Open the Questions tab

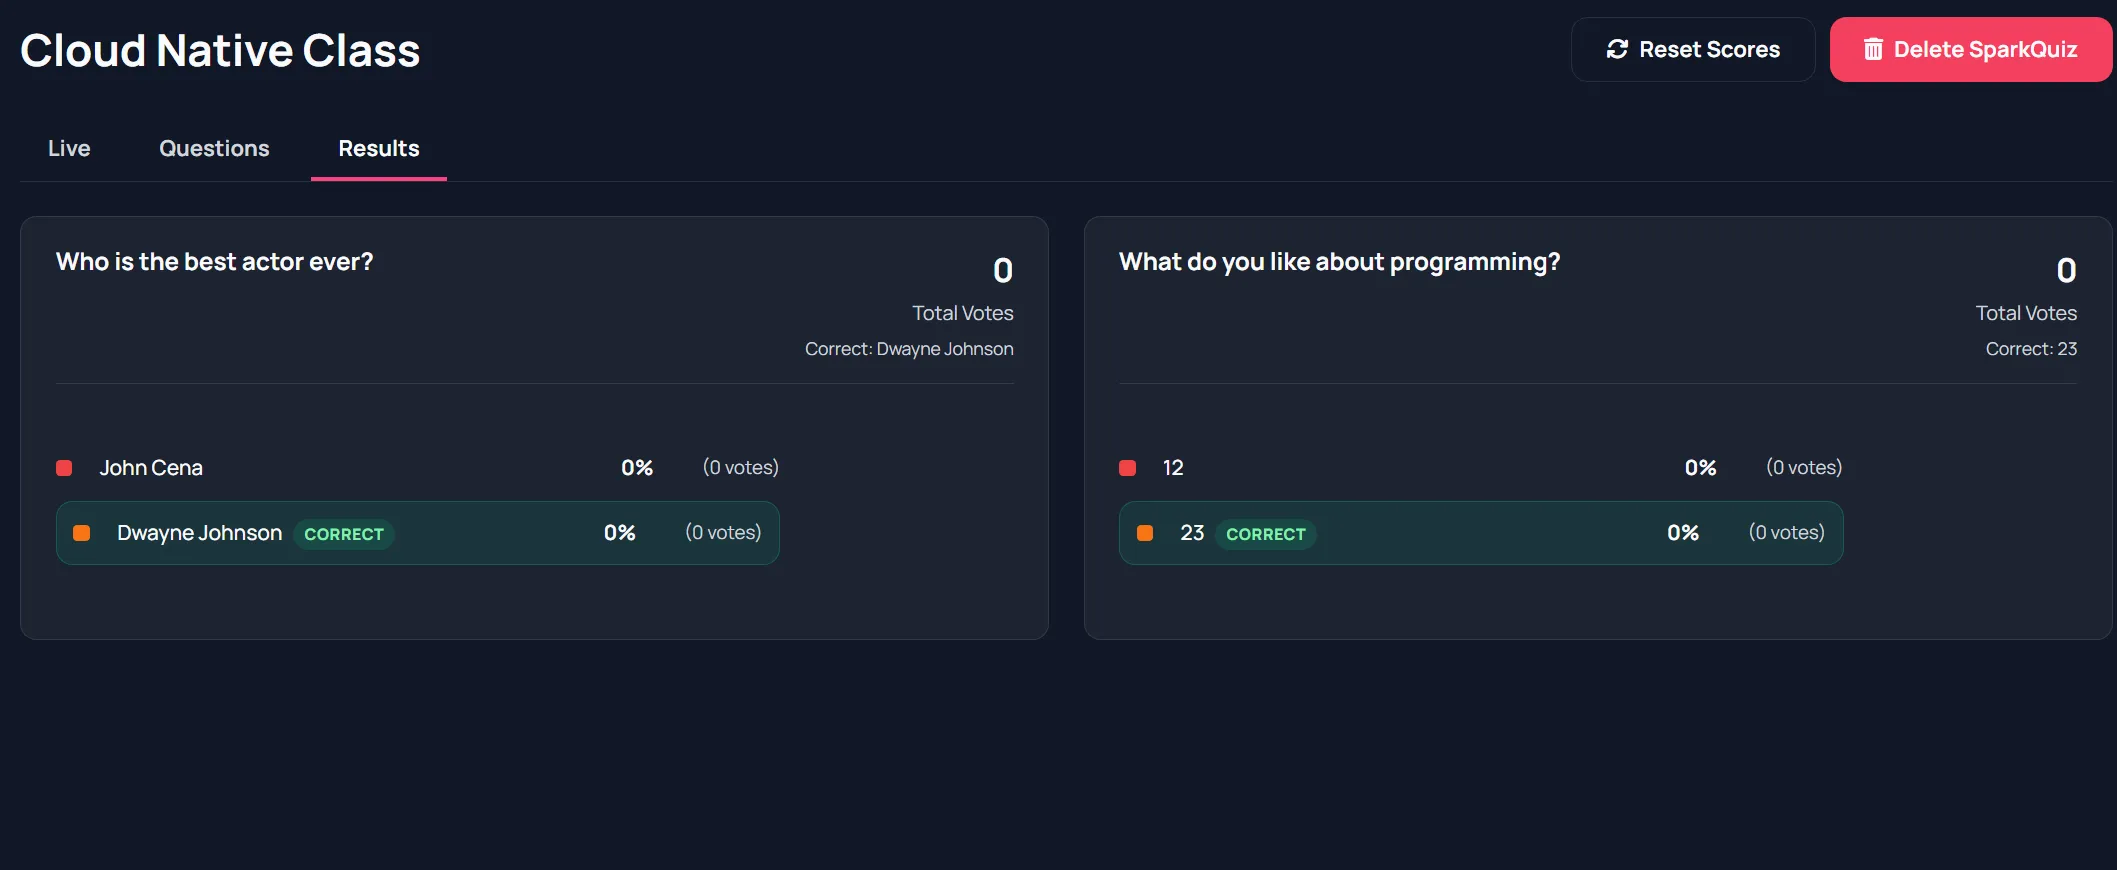[x=214, y=148]
